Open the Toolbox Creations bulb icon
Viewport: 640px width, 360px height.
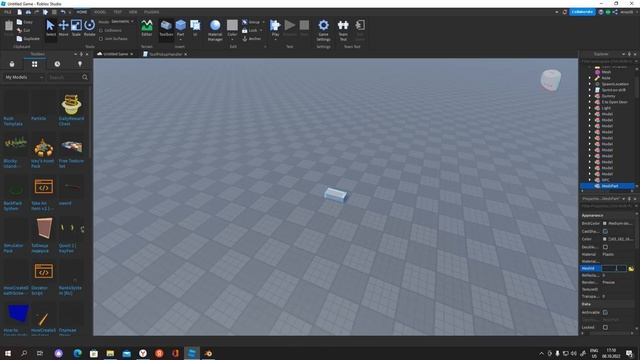pyautogui.click(x=80, y=64)
